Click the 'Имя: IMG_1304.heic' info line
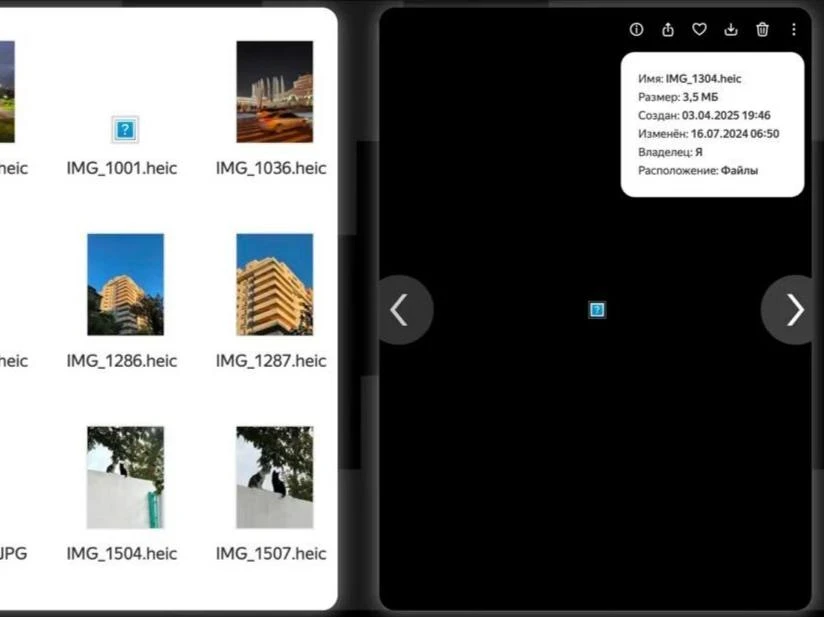The height and width of the screenshot is (617, 824). click(x=689, y=79)
